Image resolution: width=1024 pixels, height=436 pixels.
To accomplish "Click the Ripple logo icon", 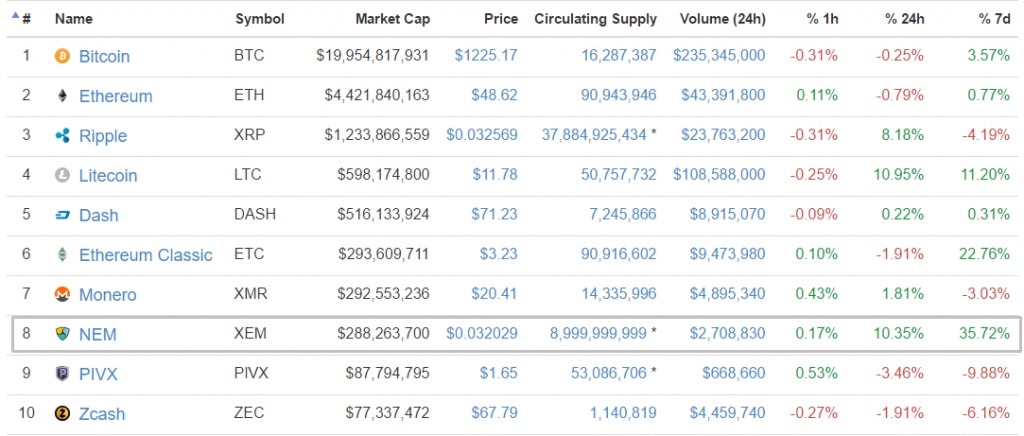I will [62, 136].
